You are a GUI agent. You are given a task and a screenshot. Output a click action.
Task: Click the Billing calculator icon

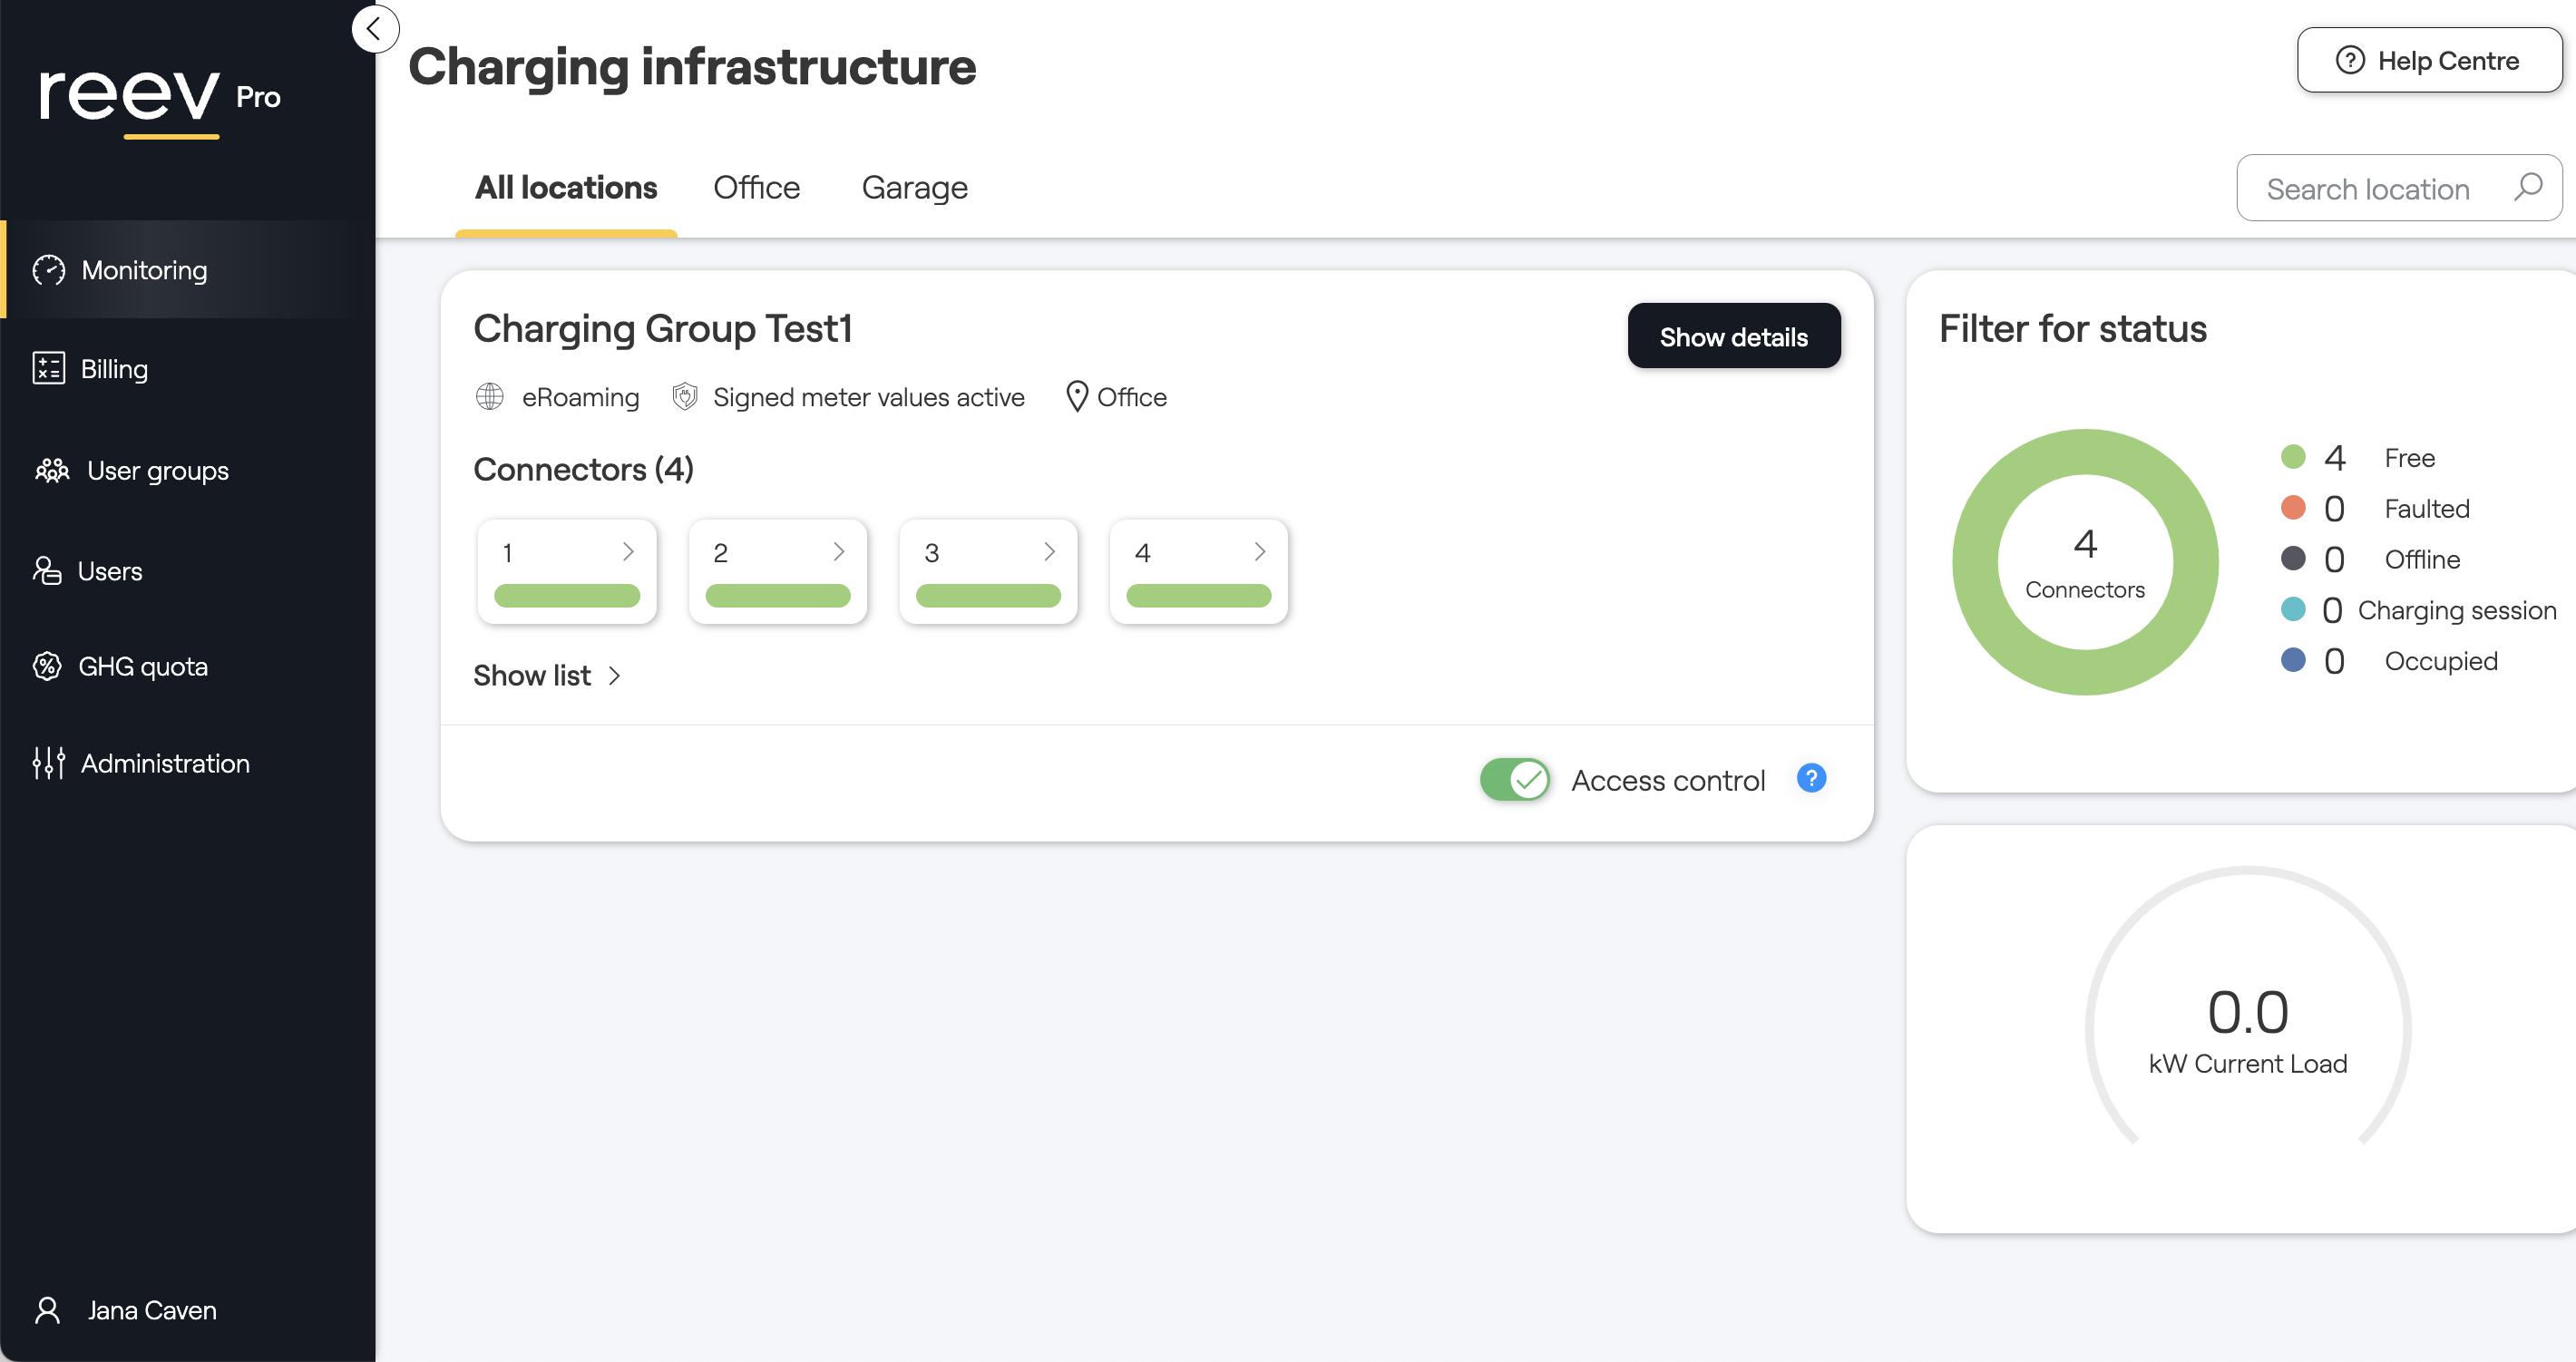click(49, 369)
